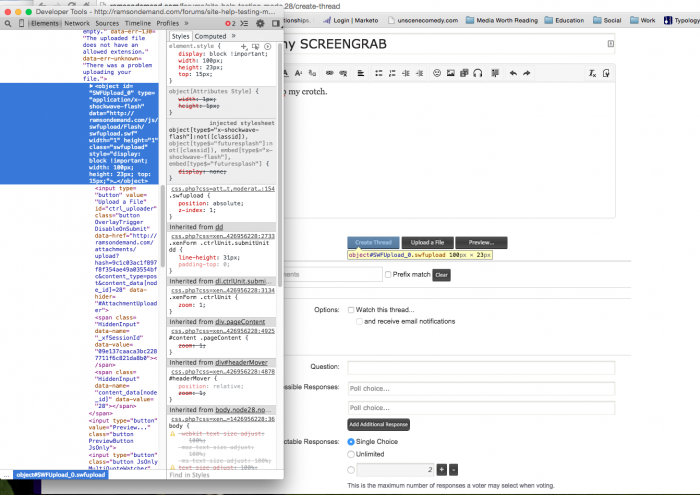Undo last edit in editor toolbar
The image size is (700, 495).
513,73
